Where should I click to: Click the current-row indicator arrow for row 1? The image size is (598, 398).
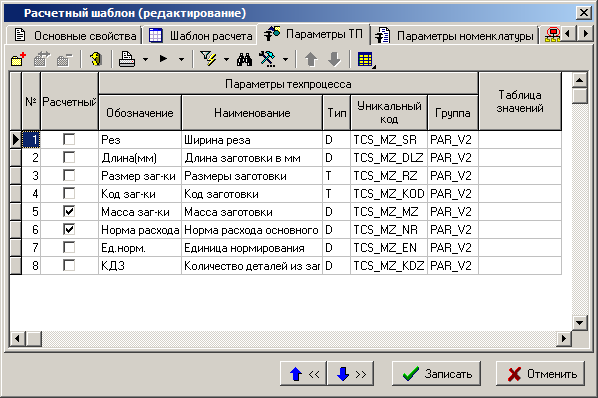tap(15, 140)
